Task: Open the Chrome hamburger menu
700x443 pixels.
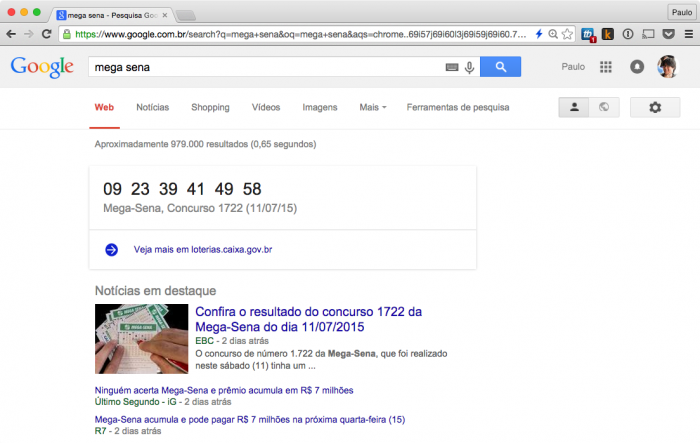Action: (x=689, y=34)
